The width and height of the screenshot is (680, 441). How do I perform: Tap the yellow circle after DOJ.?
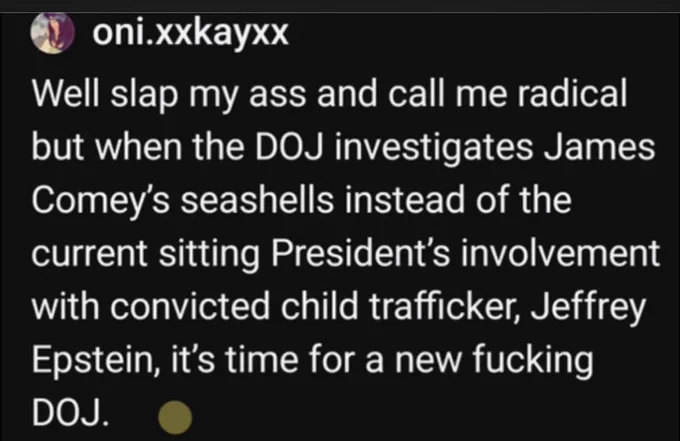click(x=175, y=417)
